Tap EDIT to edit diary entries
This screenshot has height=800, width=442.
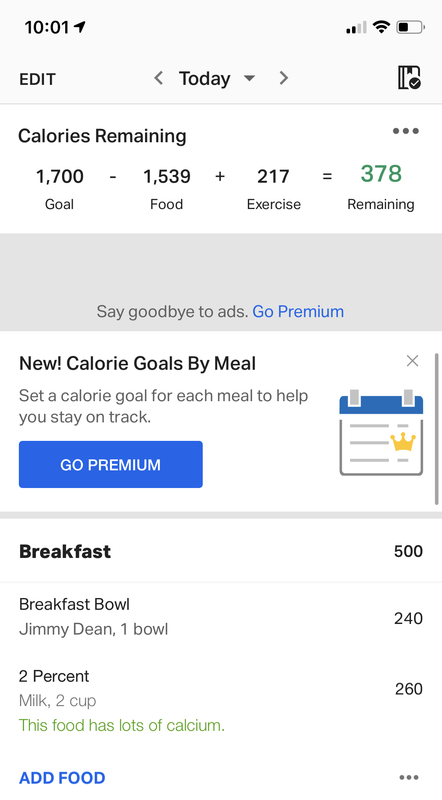(x=37, y=79)
